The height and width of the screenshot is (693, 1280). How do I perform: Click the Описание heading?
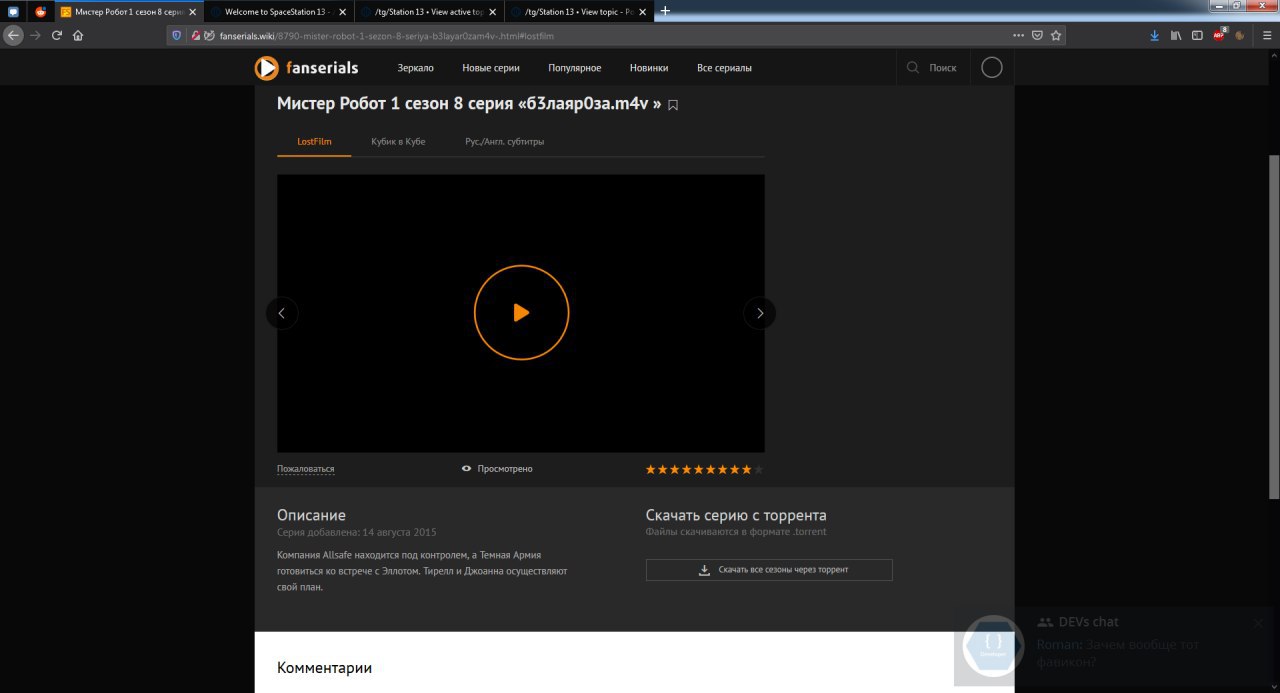click(x=311, y=515)
